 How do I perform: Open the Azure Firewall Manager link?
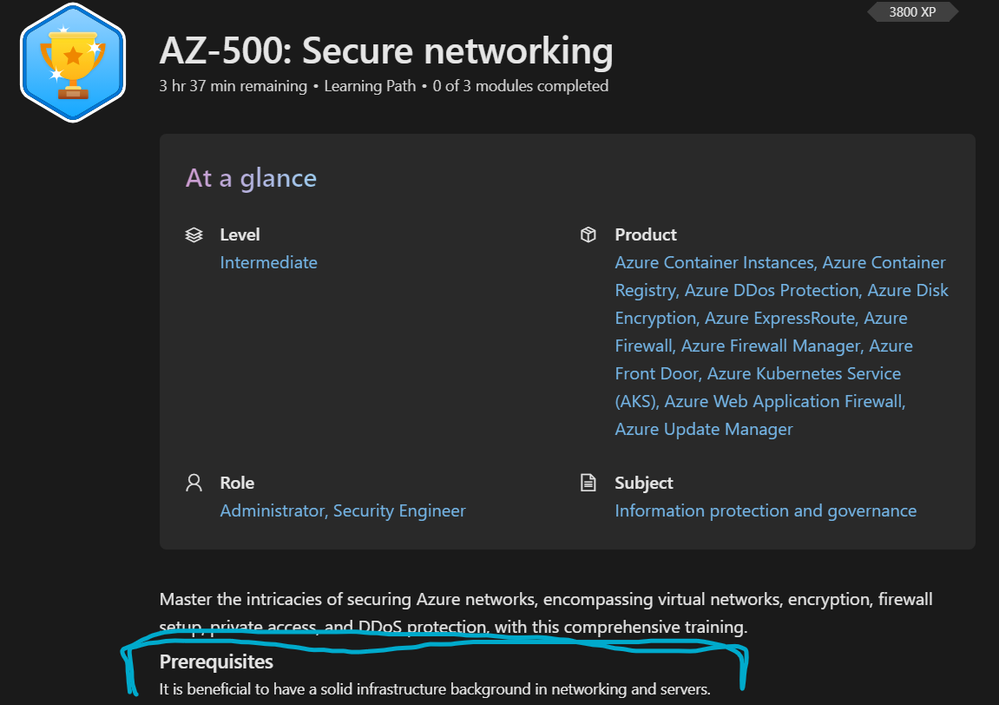[x=771, y=346]
